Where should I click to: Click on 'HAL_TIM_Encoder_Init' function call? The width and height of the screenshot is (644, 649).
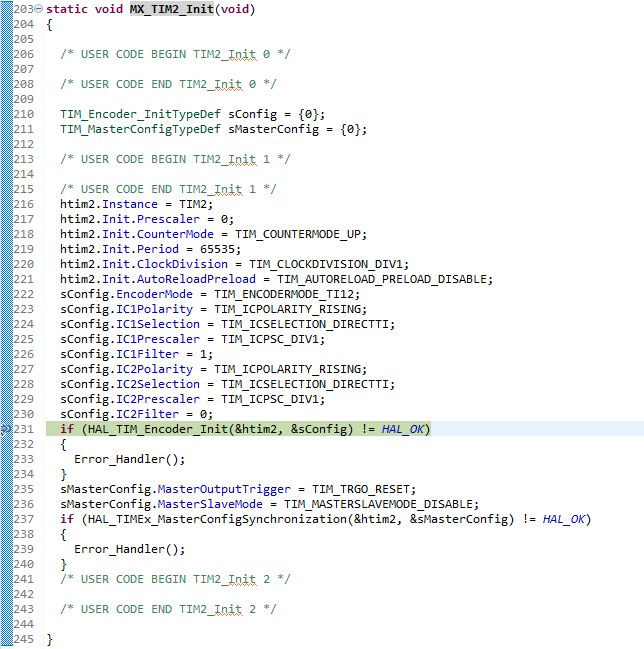(x=158, y=429)
